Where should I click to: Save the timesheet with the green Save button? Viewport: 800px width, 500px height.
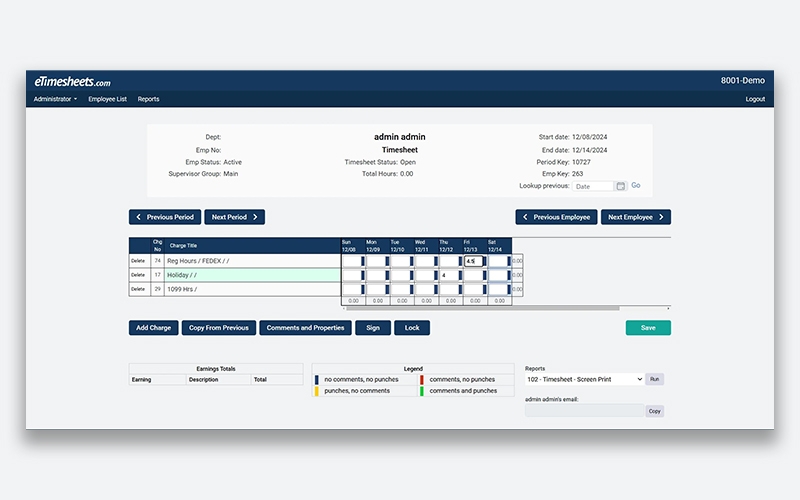click(x=648, y=328)
